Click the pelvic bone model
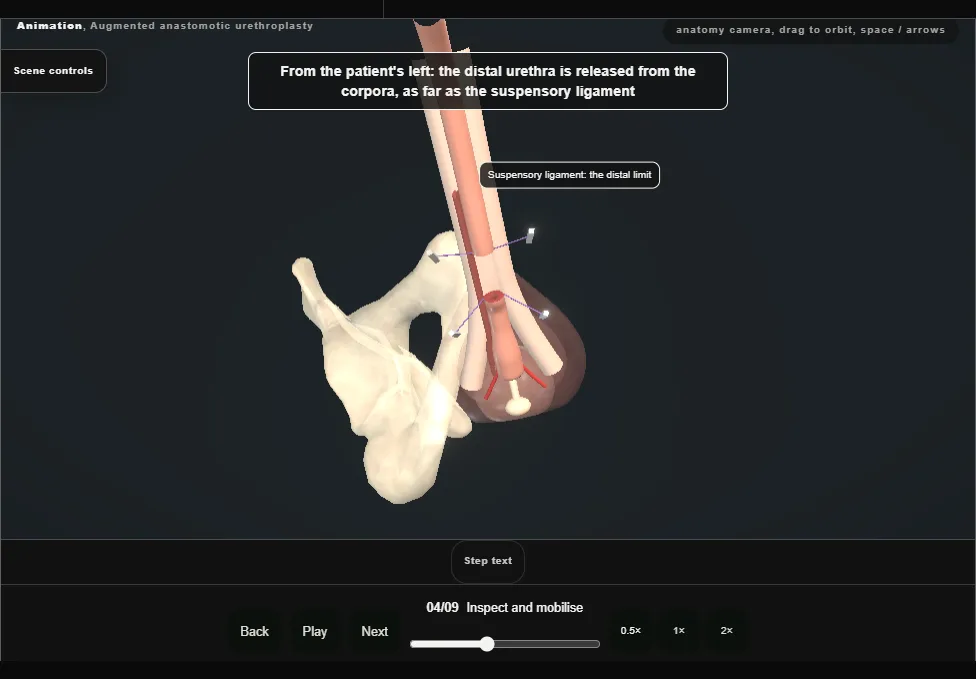This screenshot has width=976, height=679. coord(386,373)
